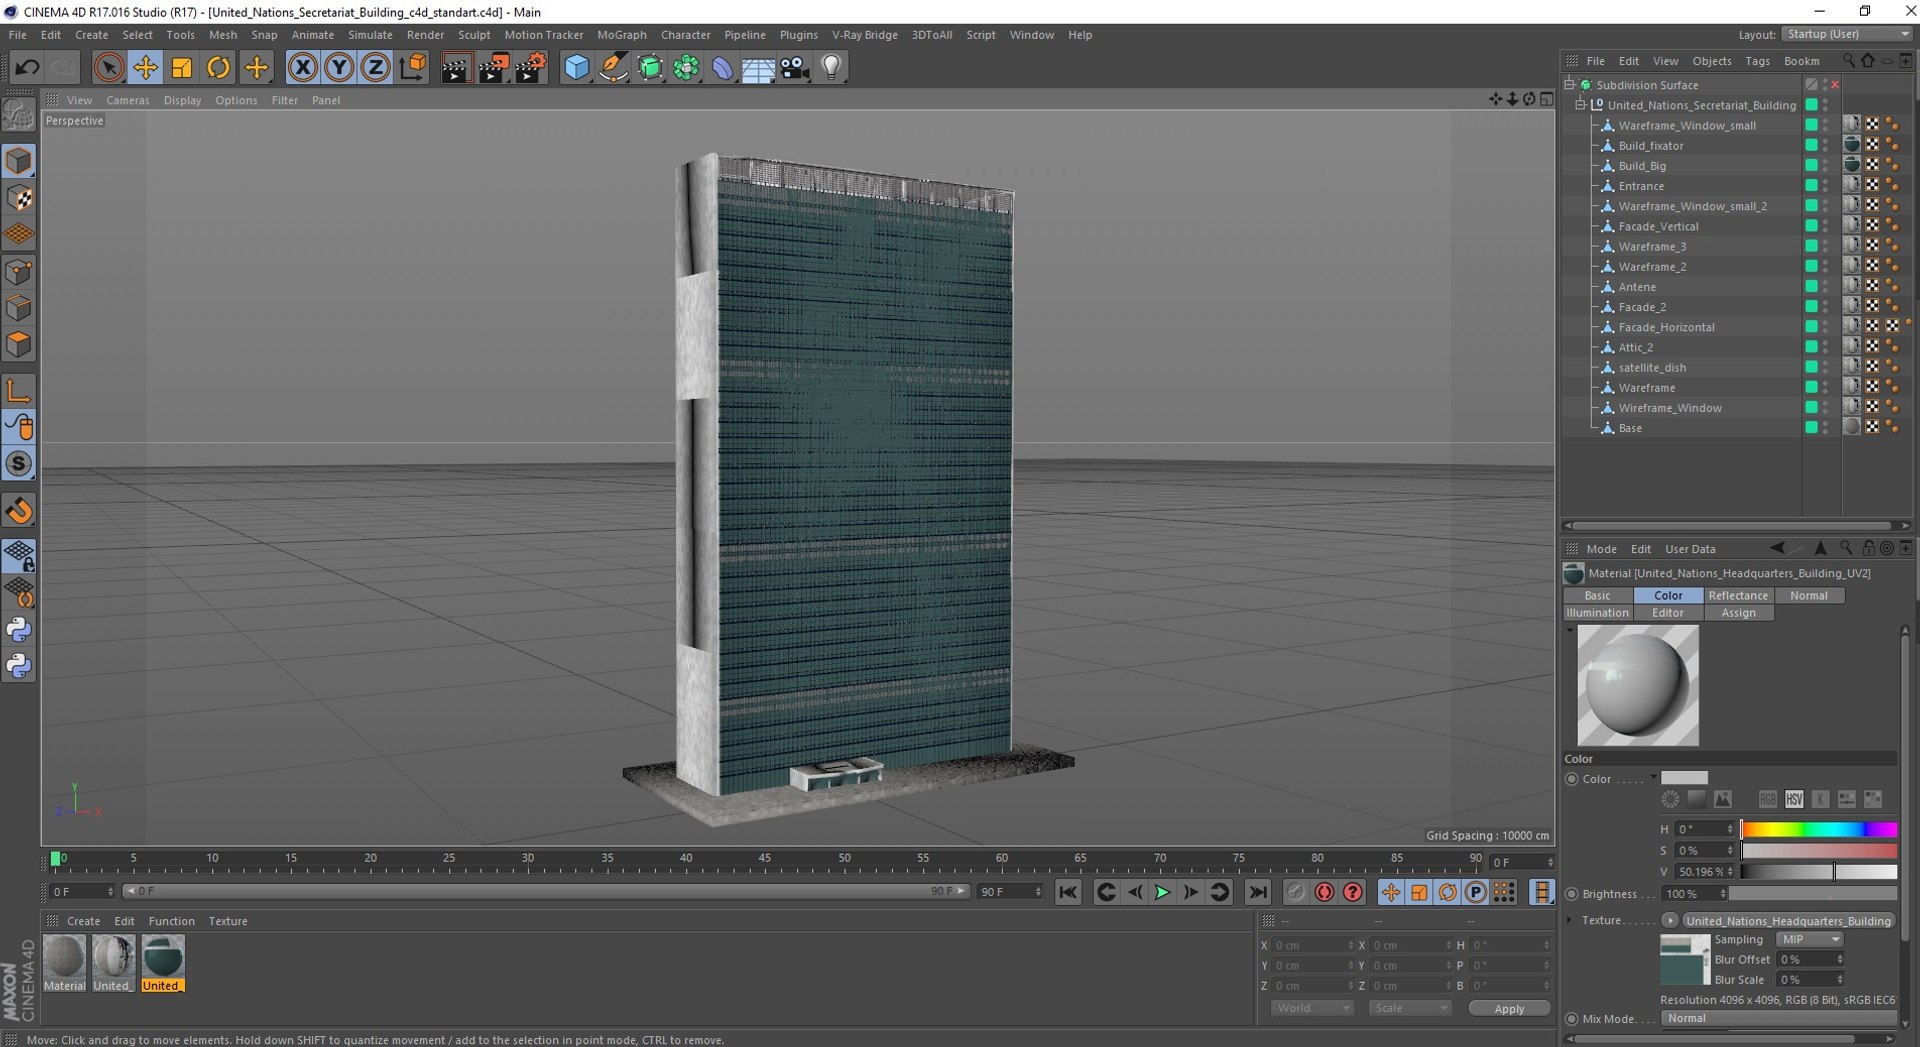1920x1047 pixels.
Task: Click Record Active Objects keyframe button
Action: [1296, 892]
